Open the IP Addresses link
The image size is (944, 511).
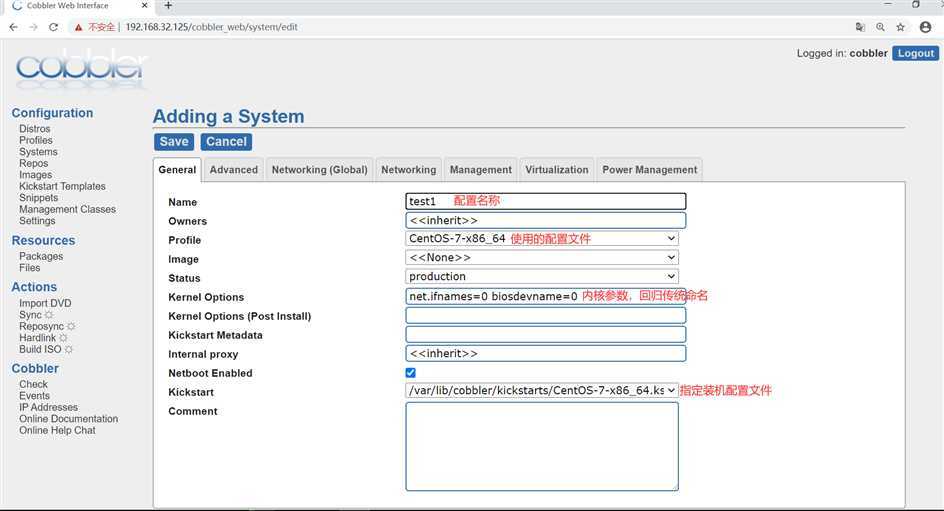(48, 407)
